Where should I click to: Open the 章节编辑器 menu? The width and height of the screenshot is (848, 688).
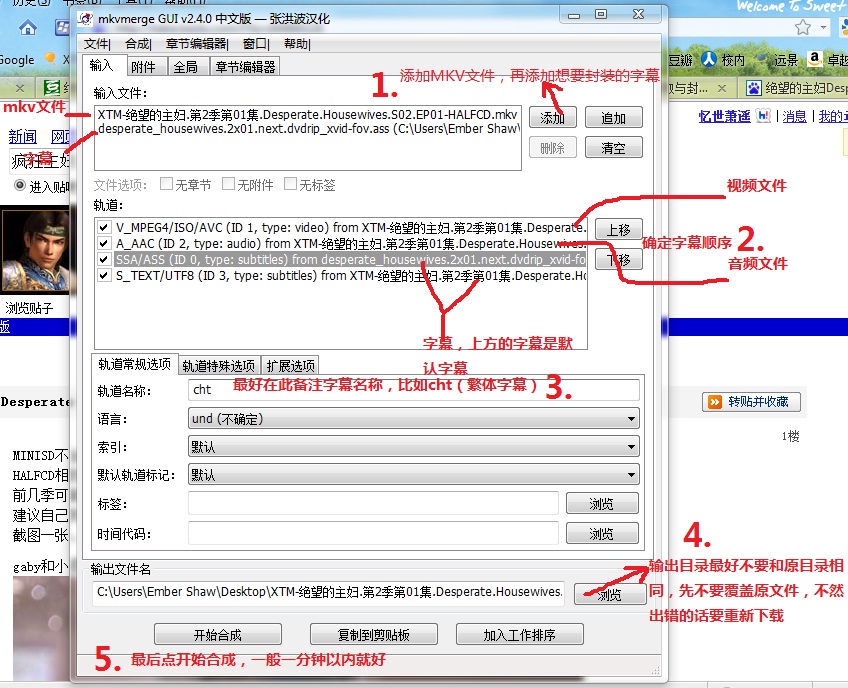point(197,44)
